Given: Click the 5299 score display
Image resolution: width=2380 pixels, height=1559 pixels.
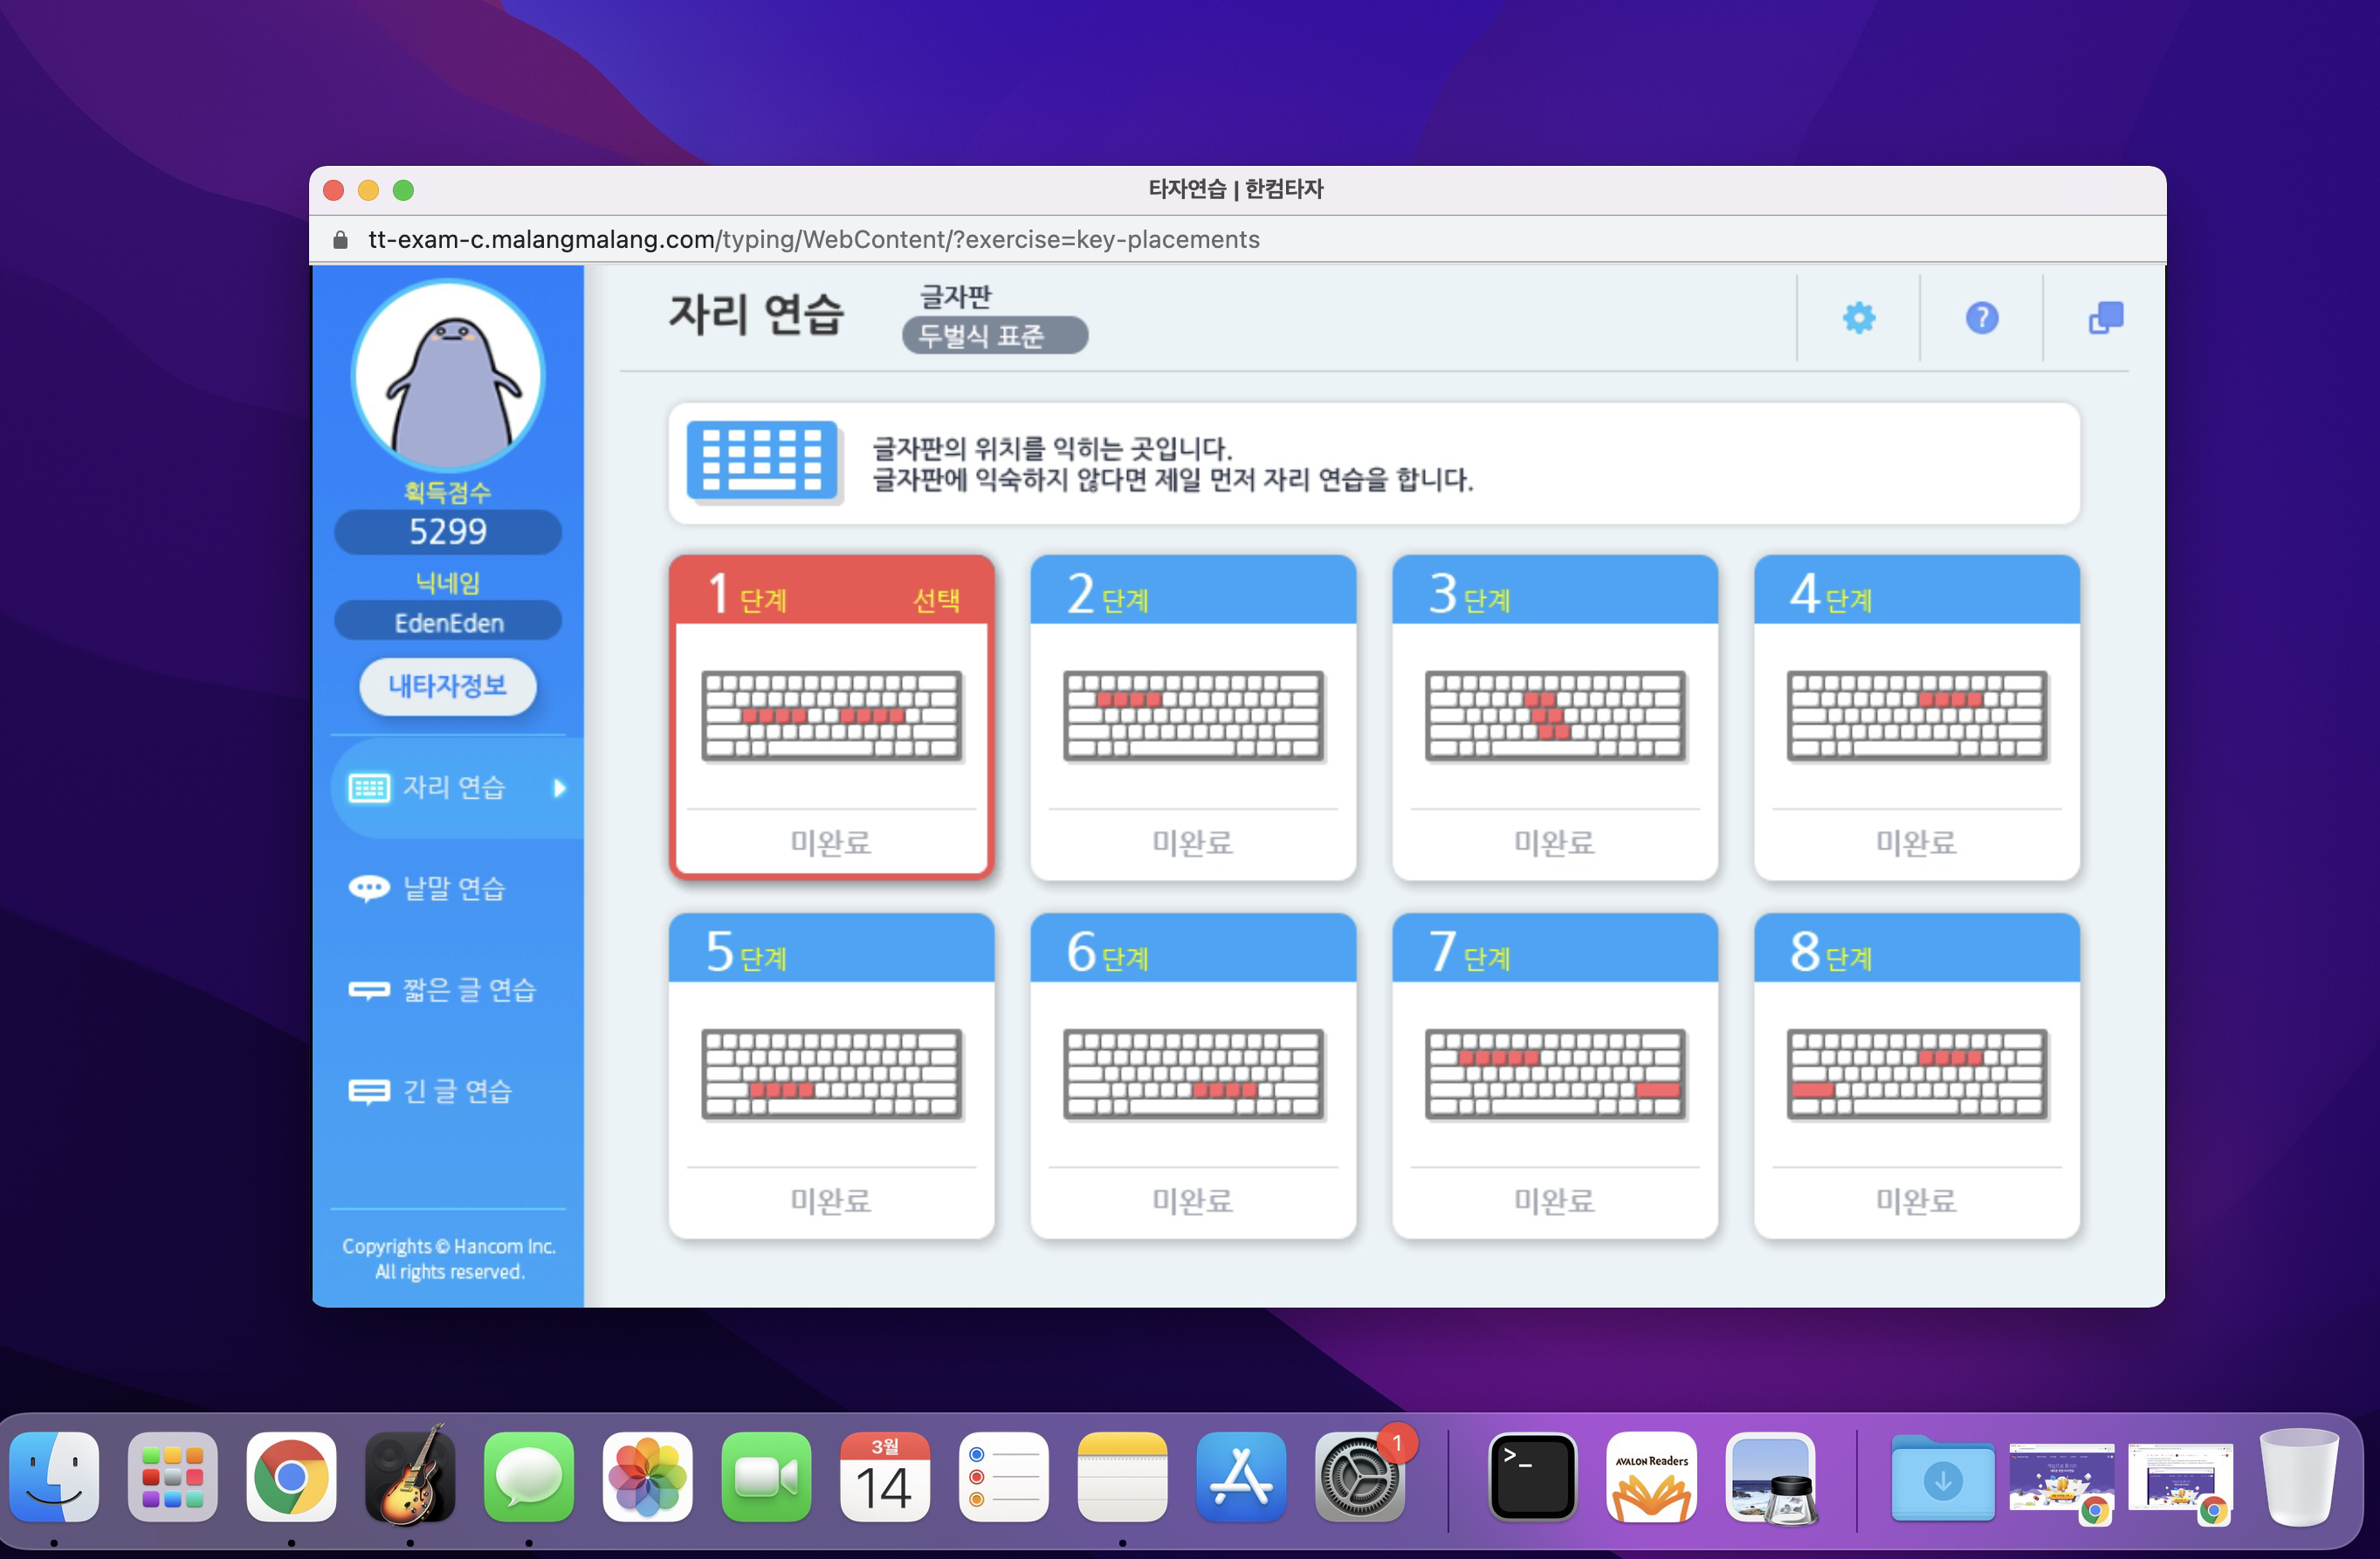Looking at the screenshot, I should coord(447,531).
